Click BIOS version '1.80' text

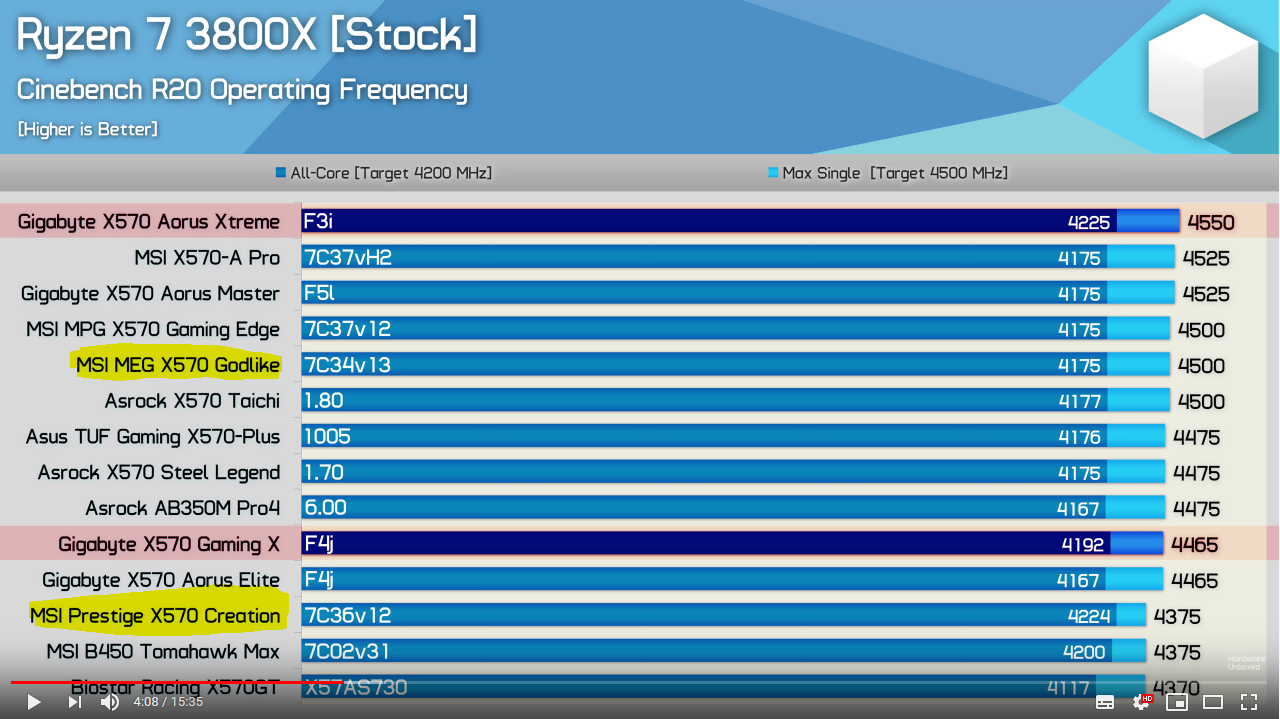point(324,400)
